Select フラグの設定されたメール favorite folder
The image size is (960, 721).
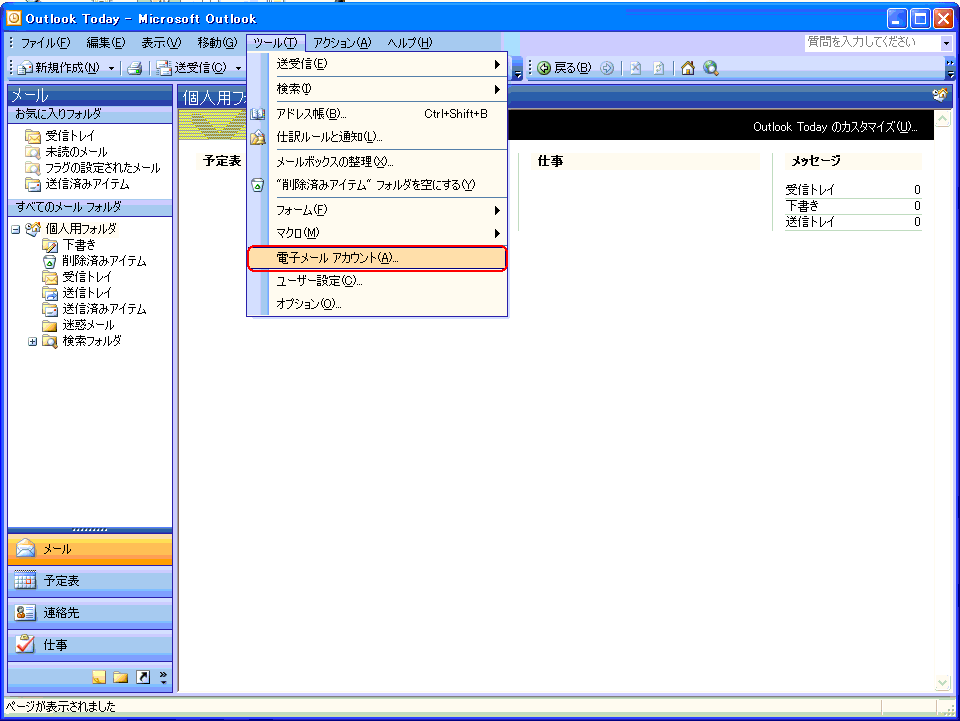pyautogui.click(x=103, y=168)
